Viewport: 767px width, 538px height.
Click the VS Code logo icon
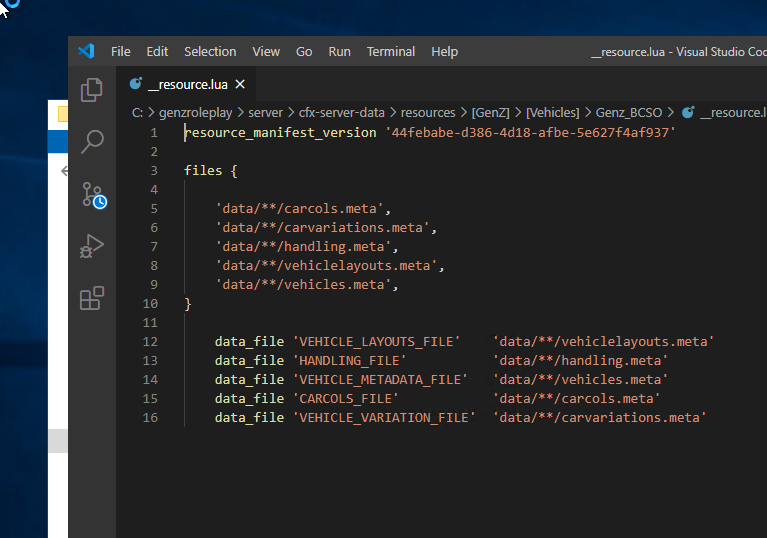[x=86, y=51]
